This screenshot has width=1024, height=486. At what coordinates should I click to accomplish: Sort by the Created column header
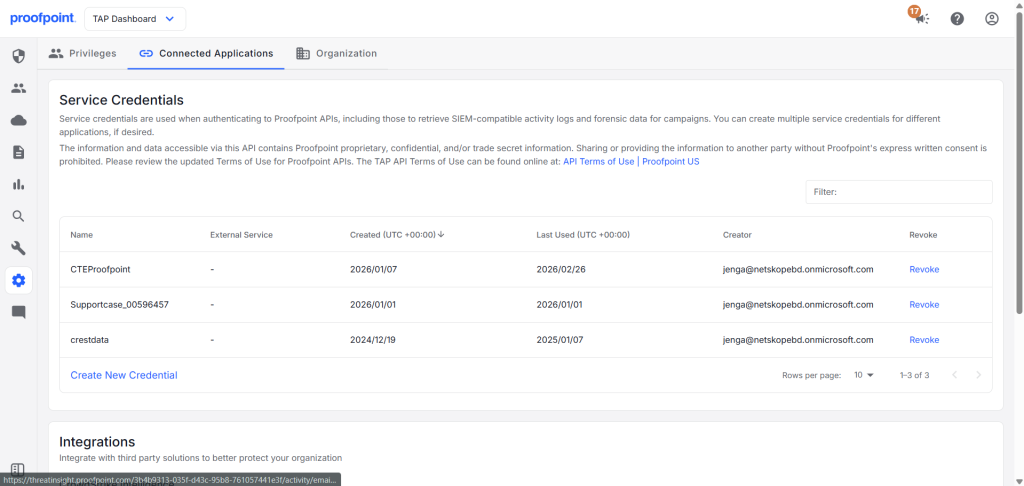392,235
